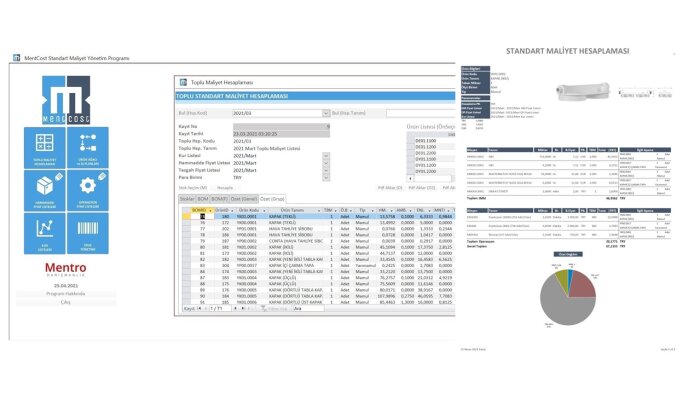The height and width of the screenshot is (394, 700).
Task: Go to last record in navigator
Action: [242, 308]
